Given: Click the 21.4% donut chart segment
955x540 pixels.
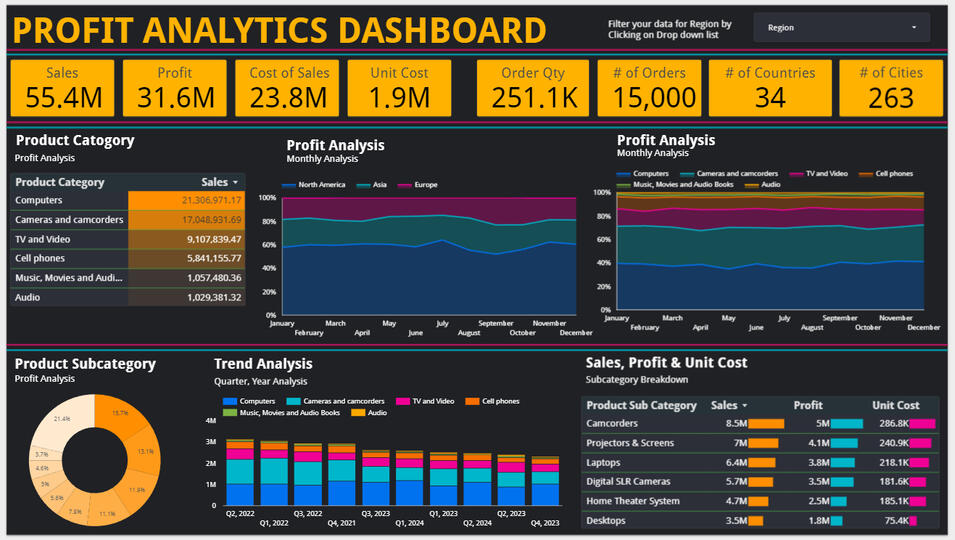Looking at the screenshot, I should click(x=63, y=420).
